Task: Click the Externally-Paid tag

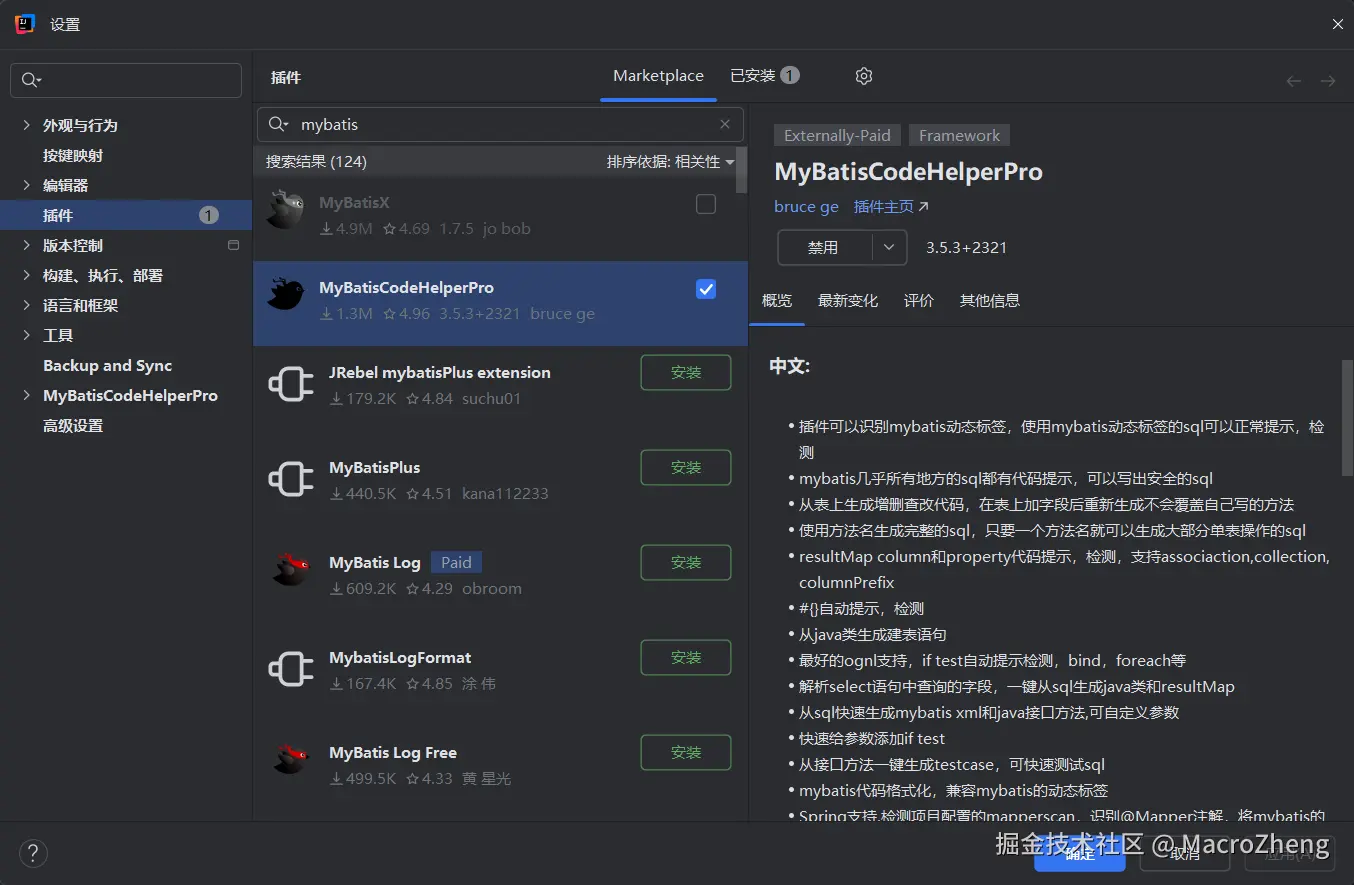Action: [x=837, y=135]
